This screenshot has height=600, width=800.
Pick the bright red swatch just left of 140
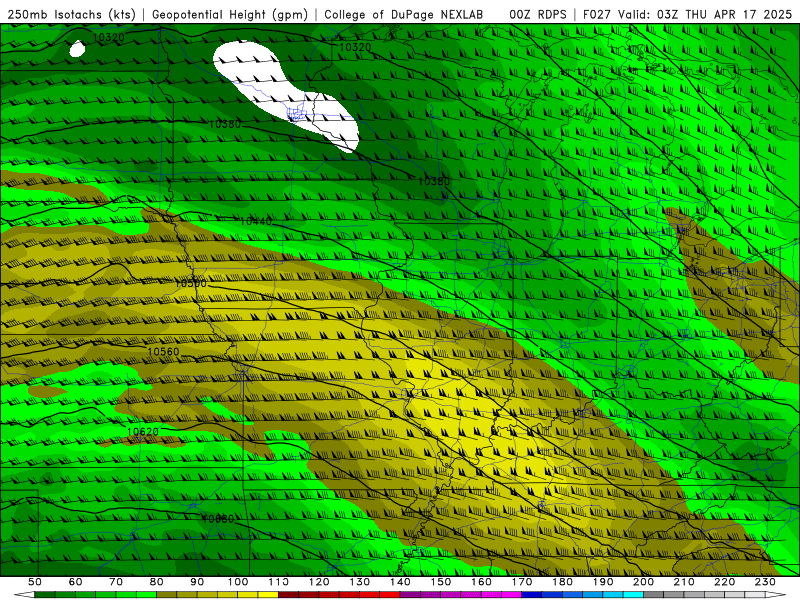point(390,595)
